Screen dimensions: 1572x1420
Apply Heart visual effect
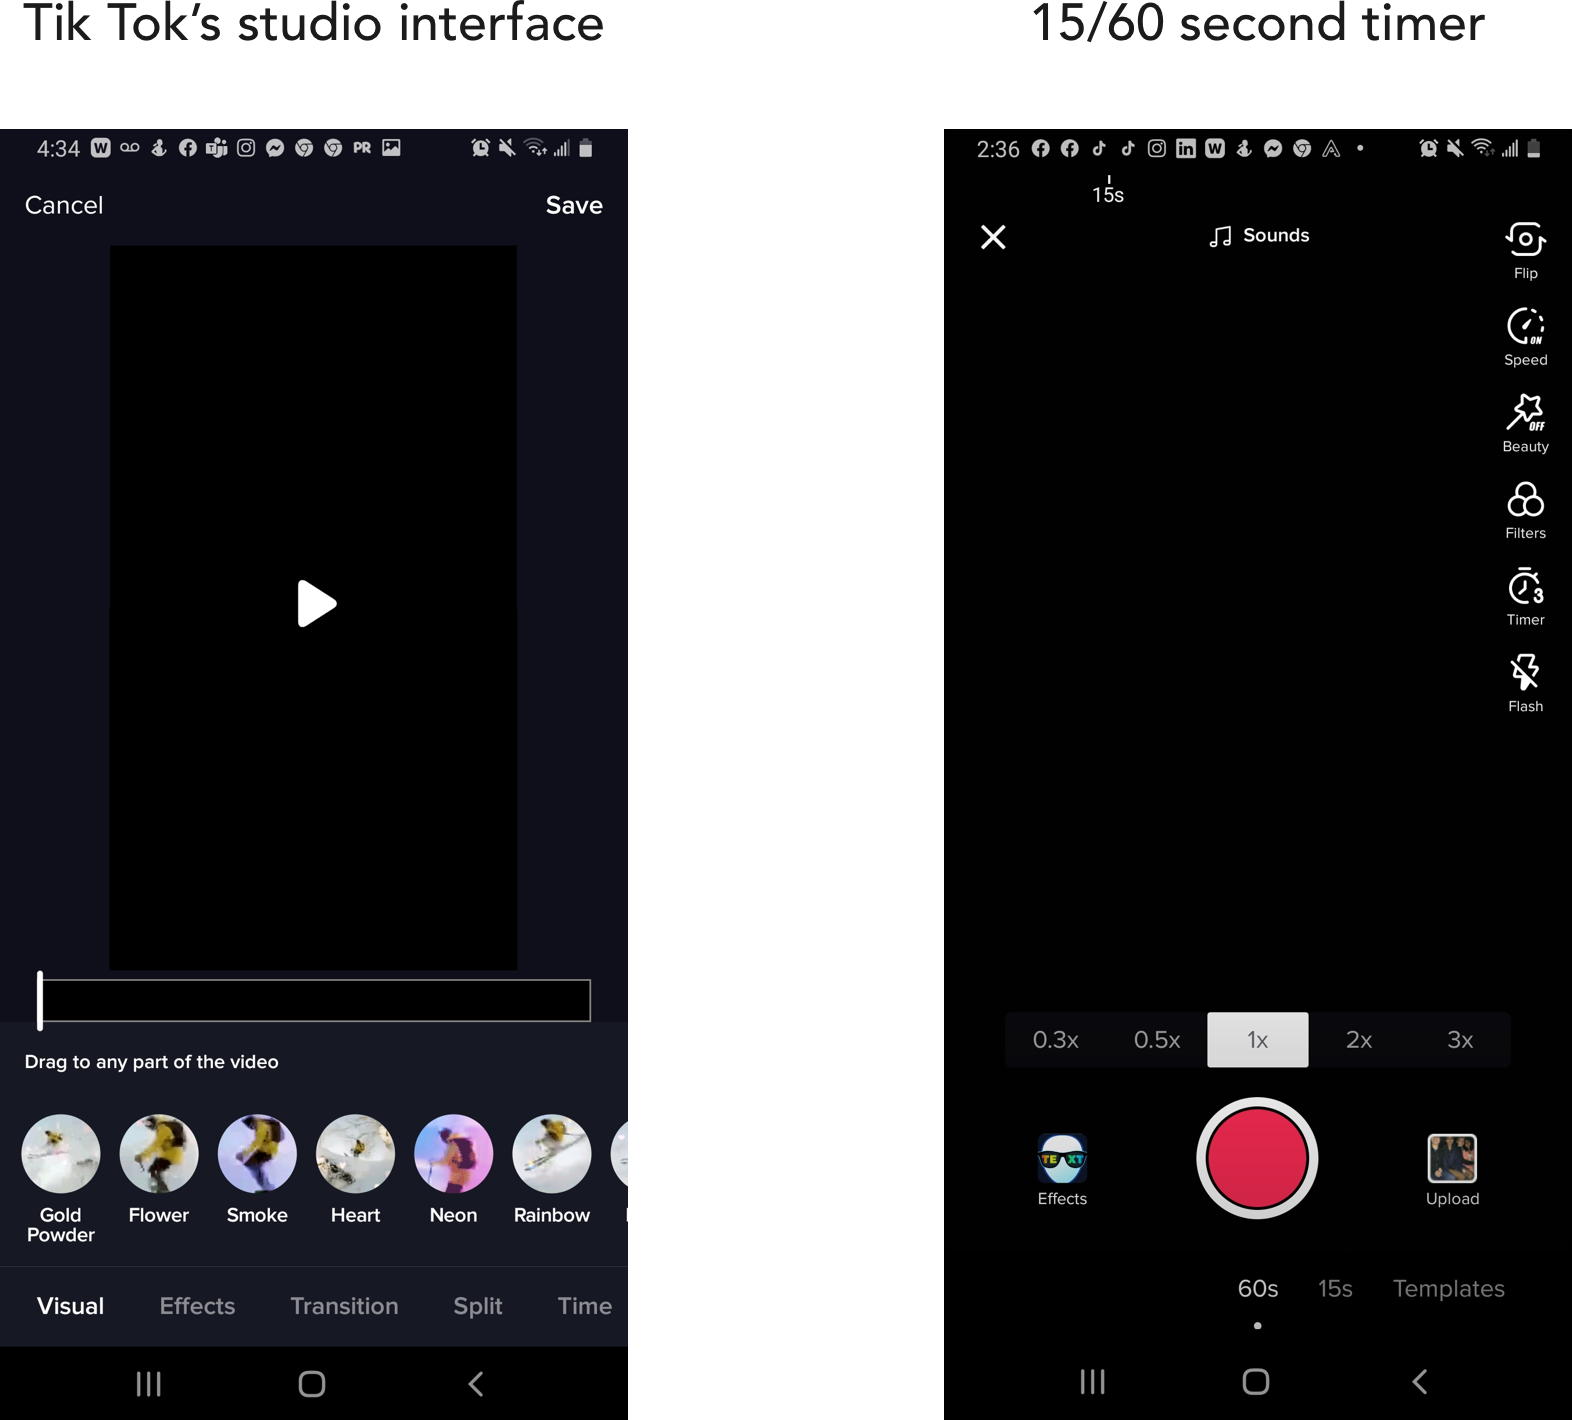click(355, 1154)
